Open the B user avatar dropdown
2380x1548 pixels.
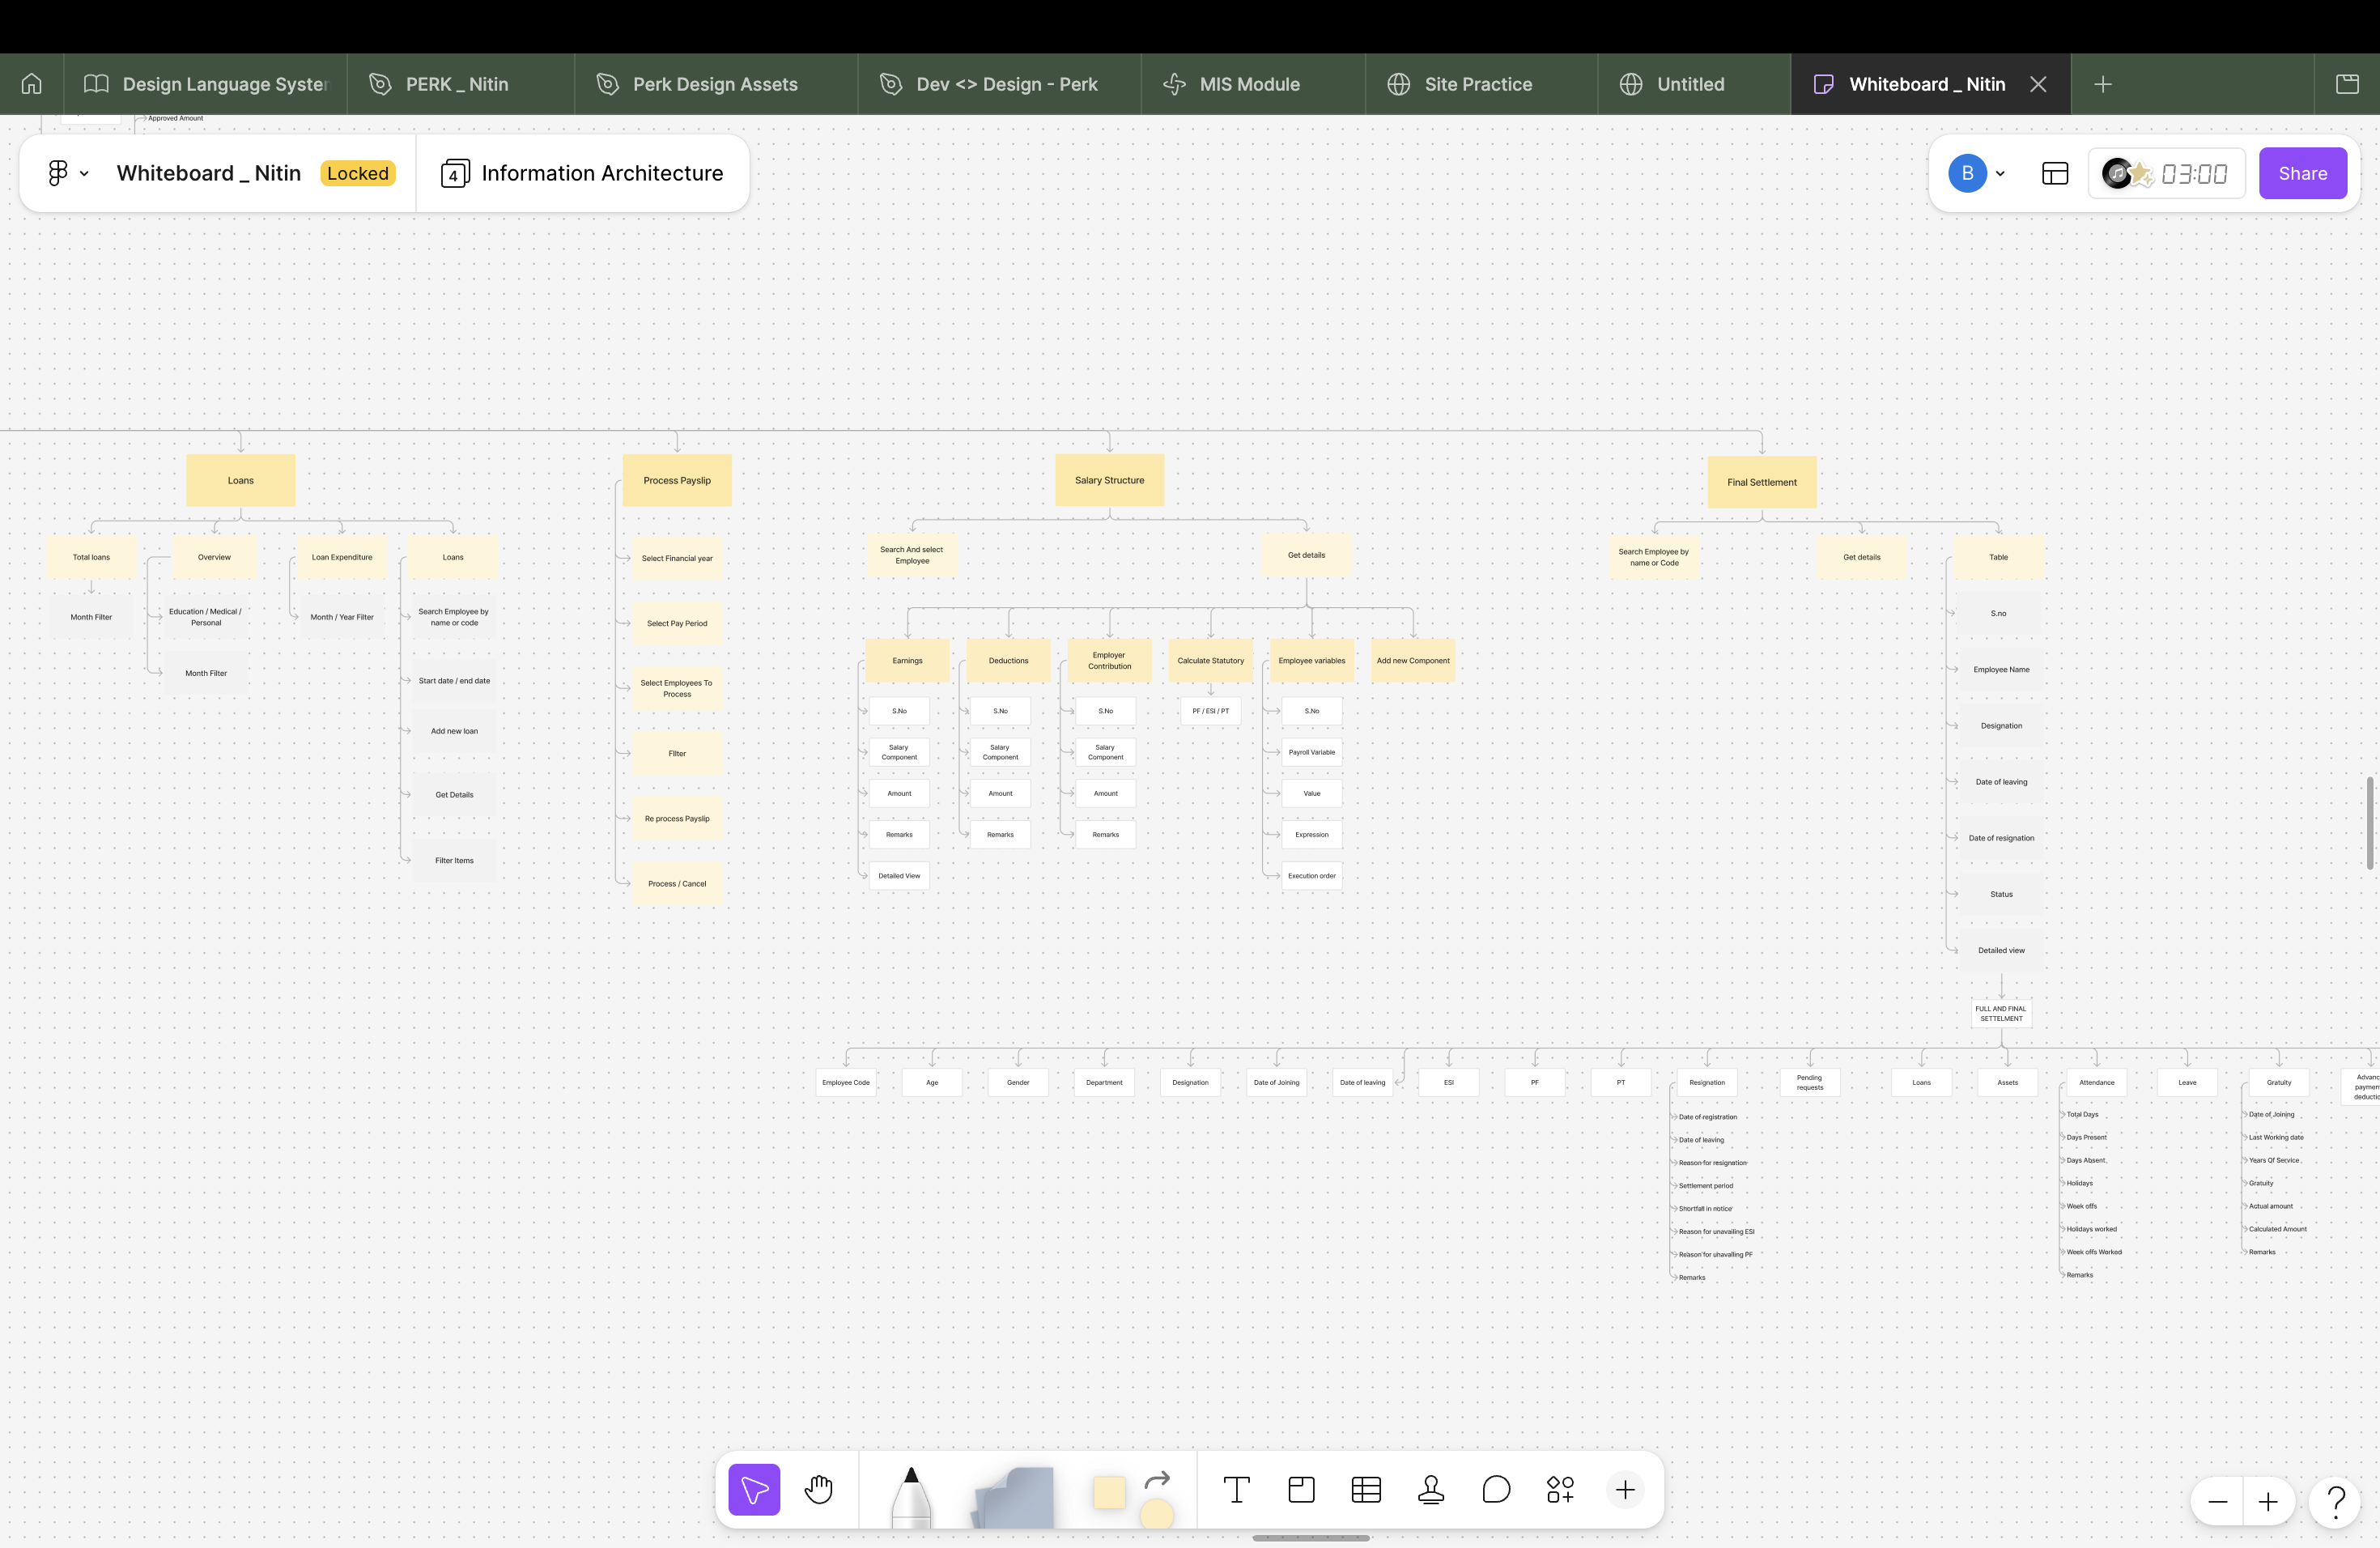coord(1977,173)
